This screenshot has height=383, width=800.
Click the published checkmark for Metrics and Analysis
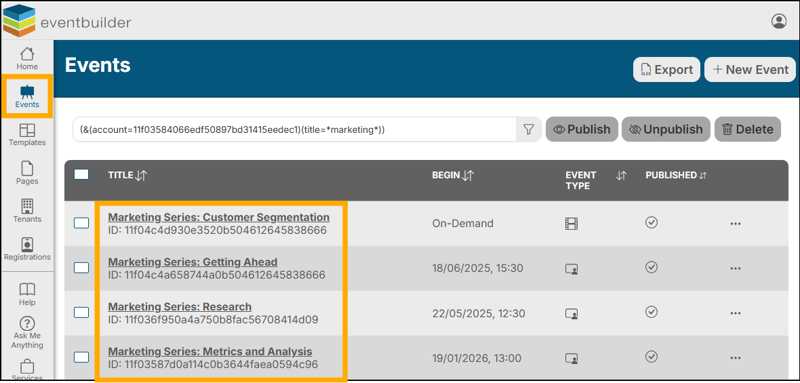click(651, 356)
